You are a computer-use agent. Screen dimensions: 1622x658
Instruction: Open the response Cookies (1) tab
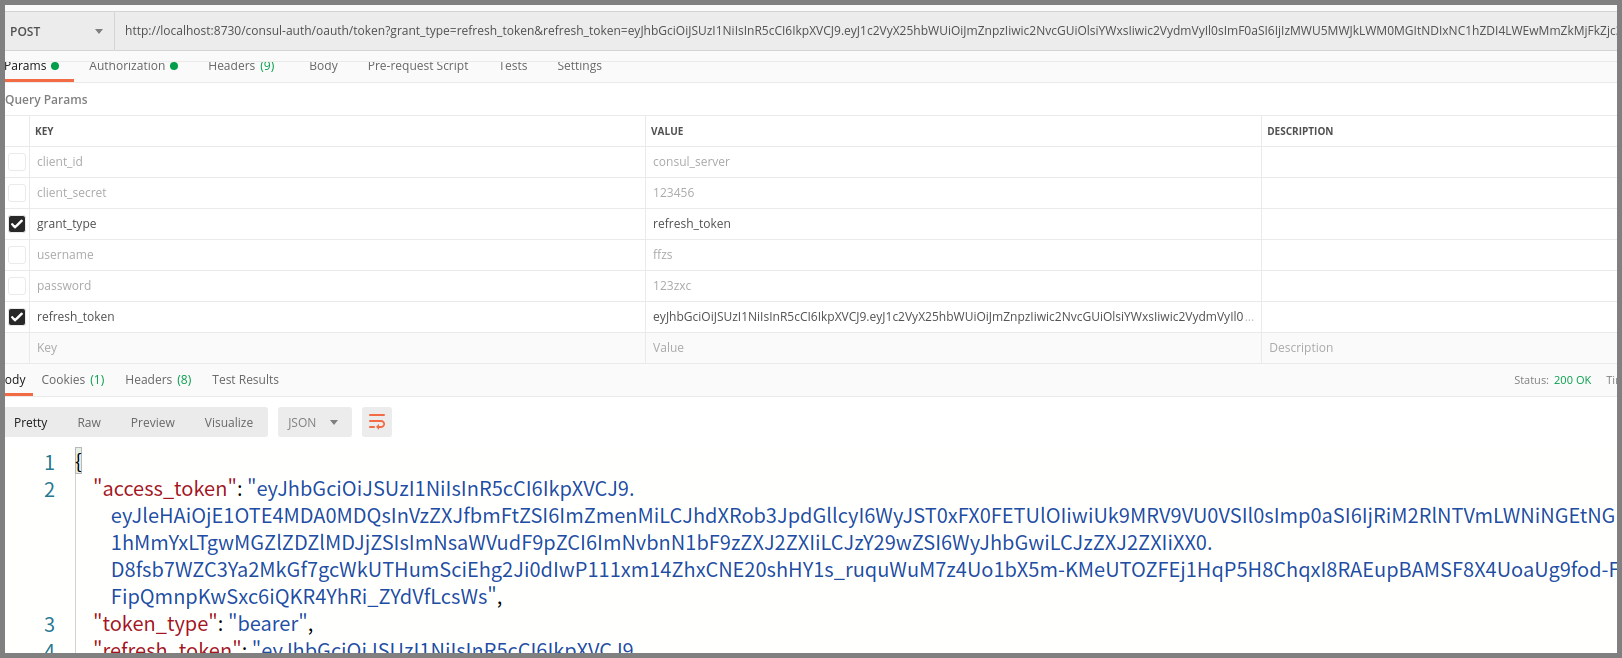[x=73, y=380]
